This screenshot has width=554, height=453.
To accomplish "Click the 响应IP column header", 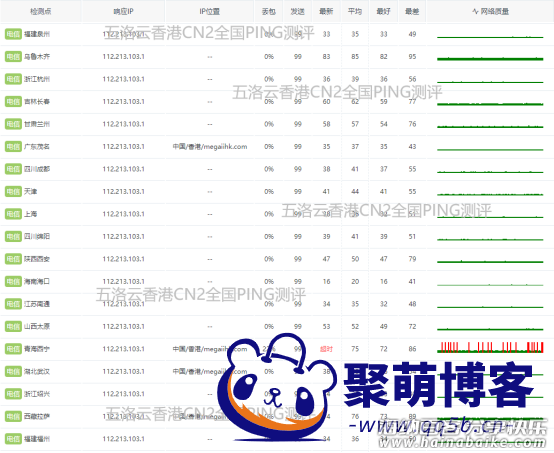I will click(123, 12).
